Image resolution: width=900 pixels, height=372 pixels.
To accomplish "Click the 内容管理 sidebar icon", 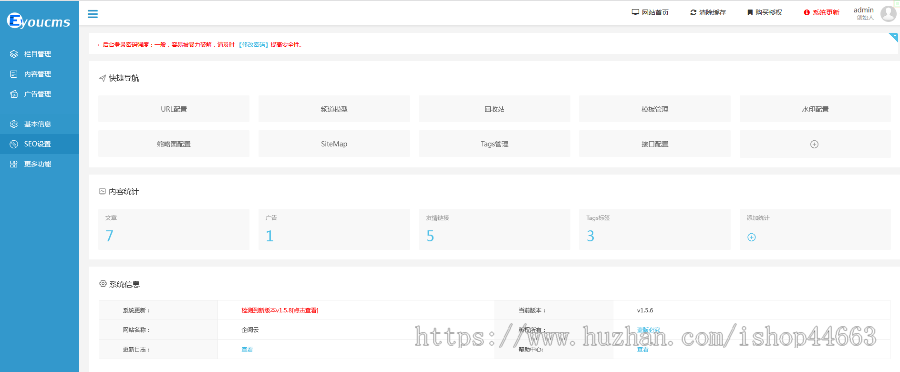I will pos(14,74).
